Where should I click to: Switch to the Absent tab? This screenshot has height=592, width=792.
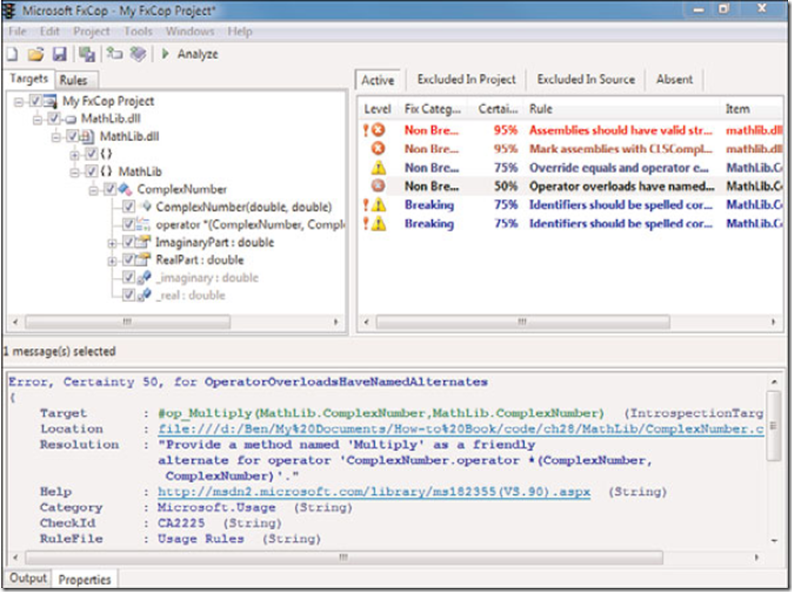[x=675, y=79]
